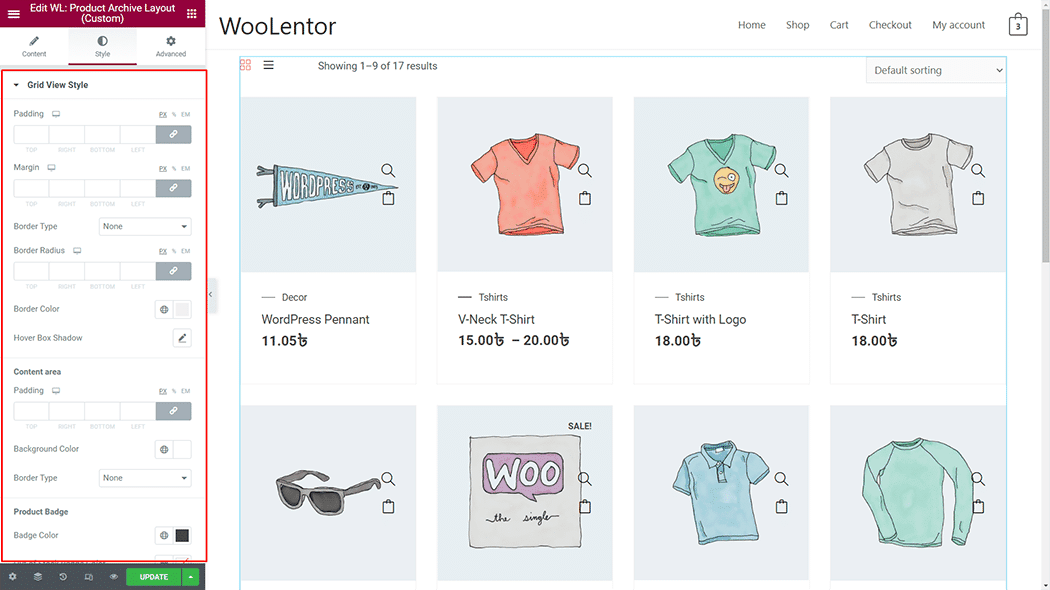Add V-Neck T-Shirt to cart icon
The width and height of the screenshot is (1050, 590).
(x=585, y=198)
